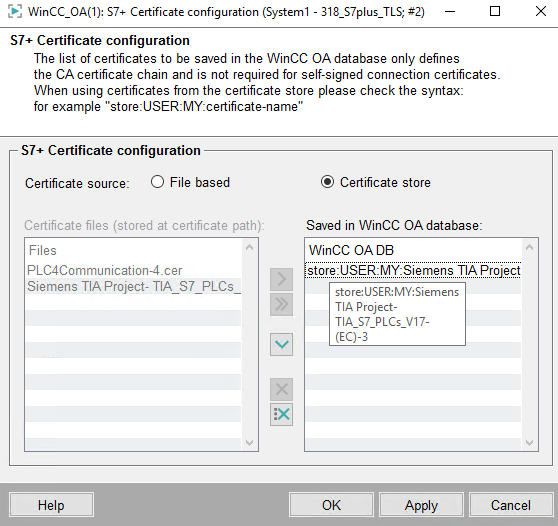Confirm with the OK button

[x=331, y=505]
